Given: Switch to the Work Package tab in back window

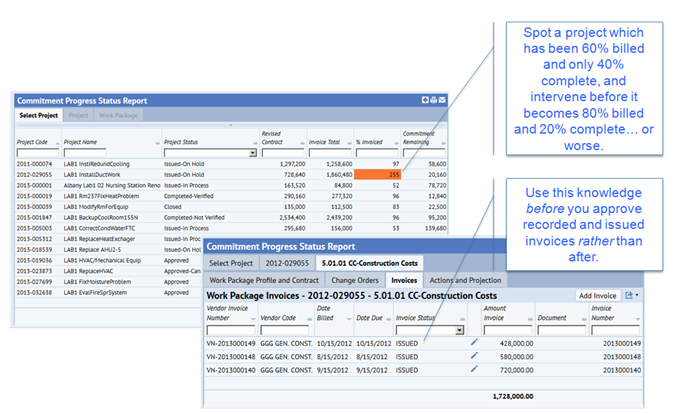Looking at the screenshot, I should [x=118, y=115].
